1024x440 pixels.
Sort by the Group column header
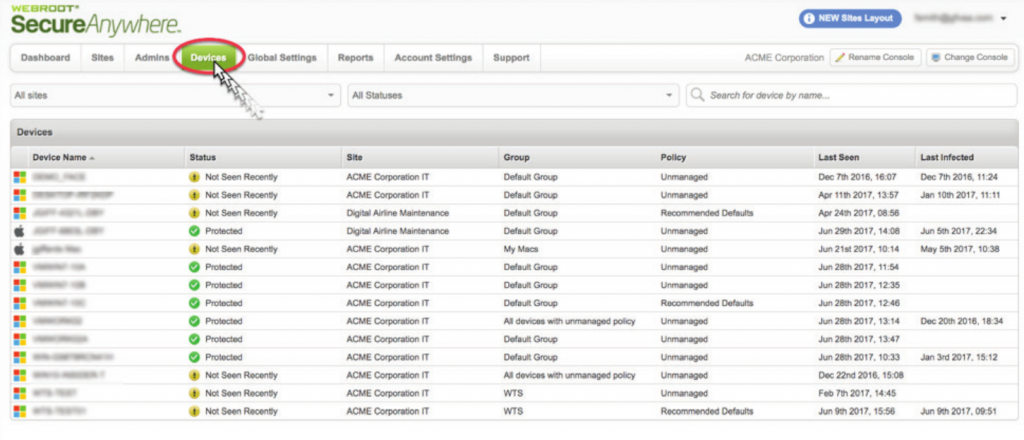516,157
